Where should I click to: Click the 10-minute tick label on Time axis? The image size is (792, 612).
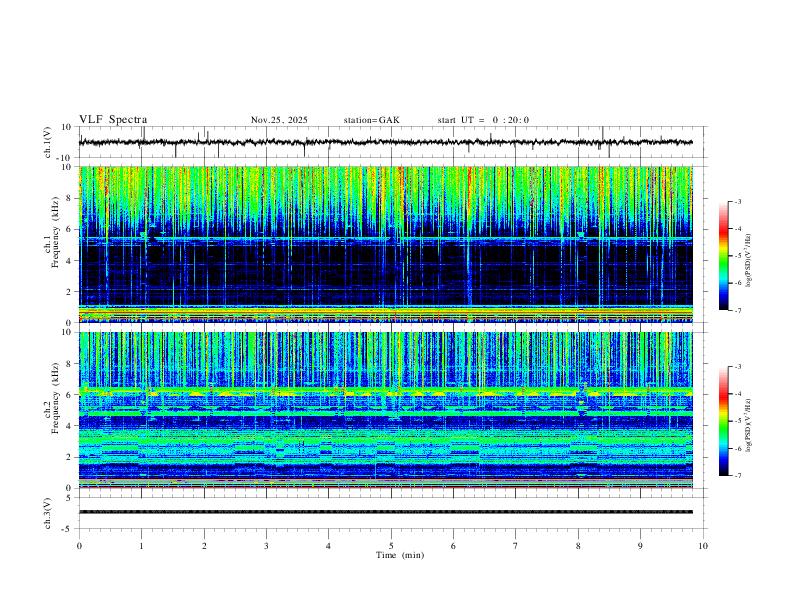coord(703,546)
